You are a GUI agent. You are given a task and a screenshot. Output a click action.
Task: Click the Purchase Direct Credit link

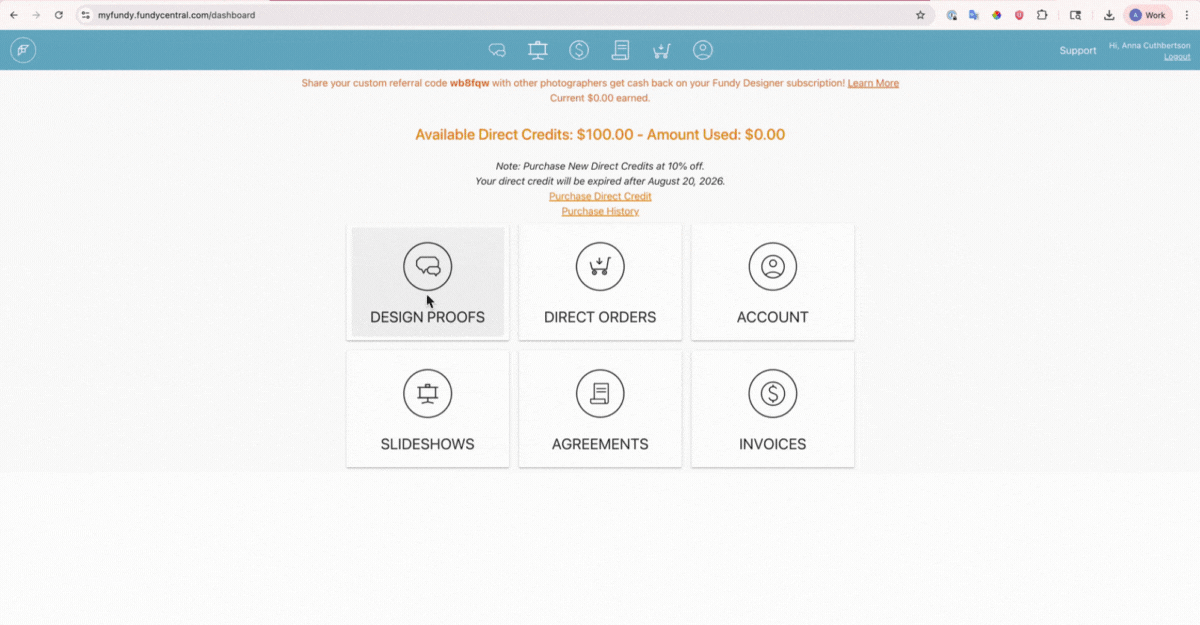(x=600, y=196)
